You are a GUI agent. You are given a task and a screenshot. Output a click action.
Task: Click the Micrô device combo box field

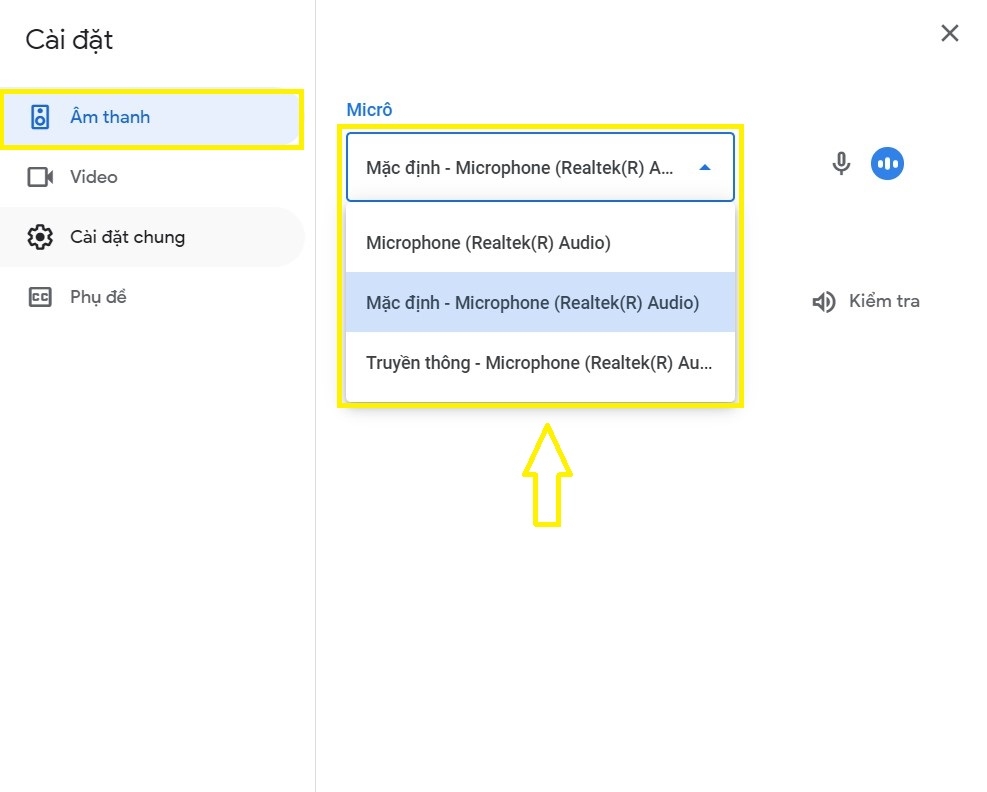(x=540, y=167)
